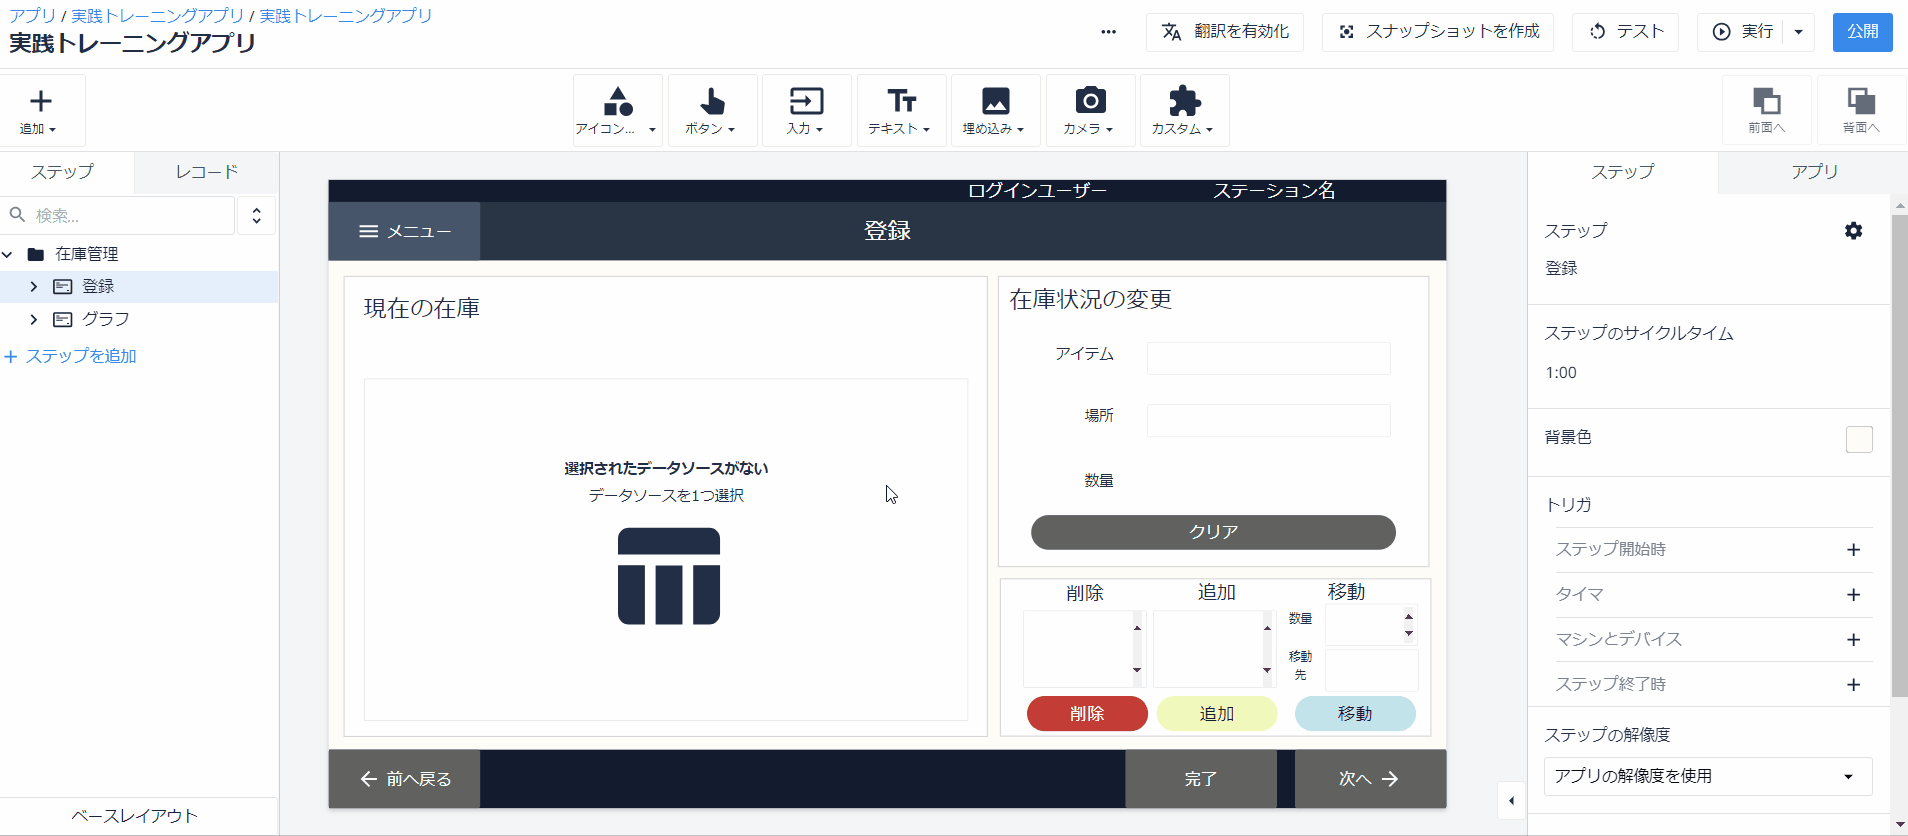Click the 実行 run button
Viewport: 1908px width, 836px height.
tap(1741, 32)
